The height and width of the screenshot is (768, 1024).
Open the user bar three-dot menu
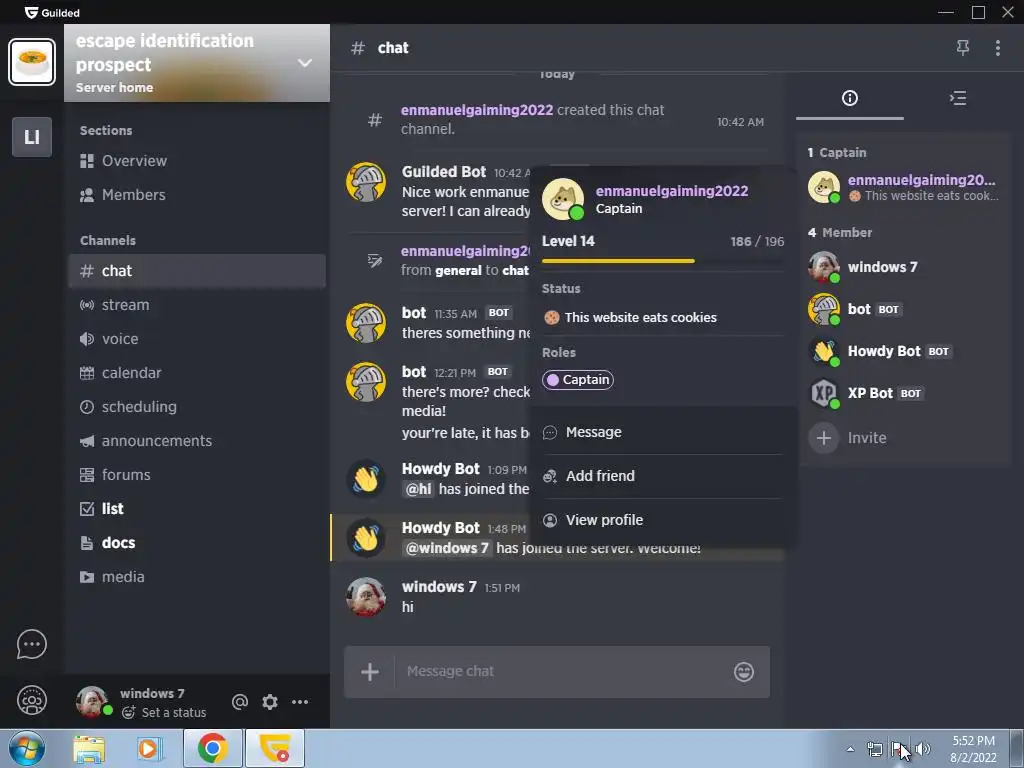(x=300, y=702)
